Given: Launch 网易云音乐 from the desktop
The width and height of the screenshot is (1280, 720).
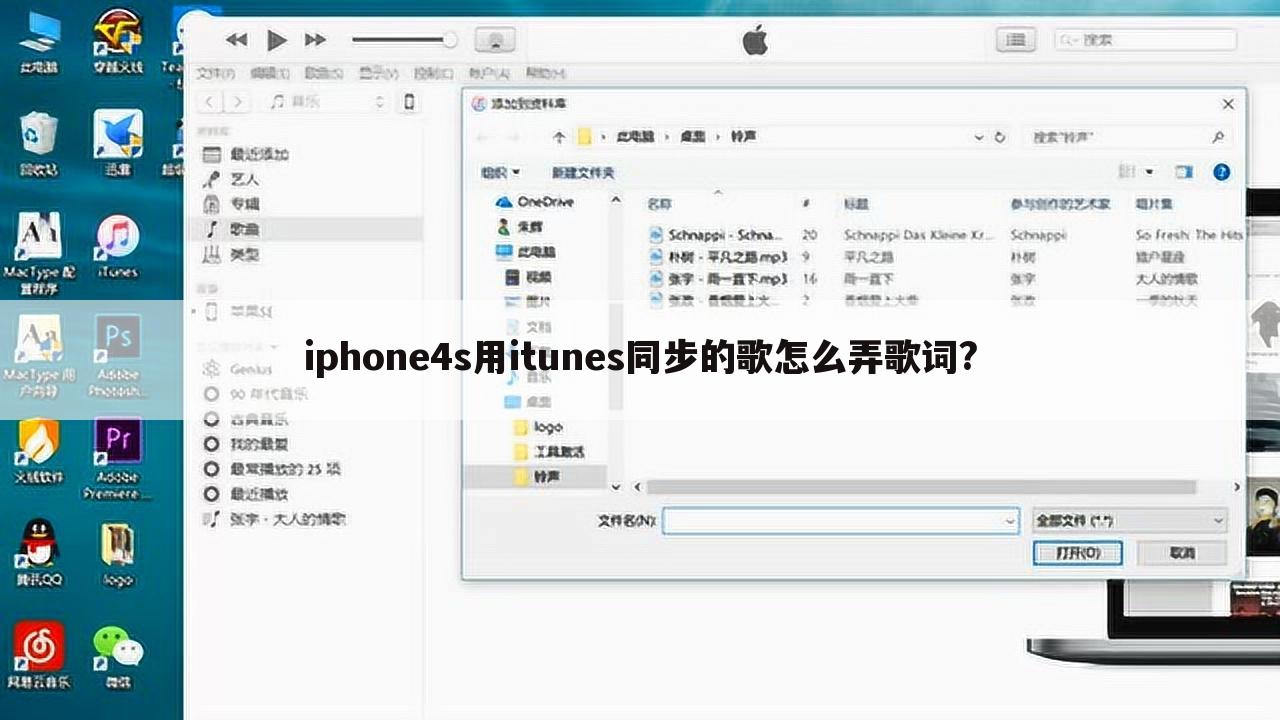Looking at the screenshot, I should [38, 645].
